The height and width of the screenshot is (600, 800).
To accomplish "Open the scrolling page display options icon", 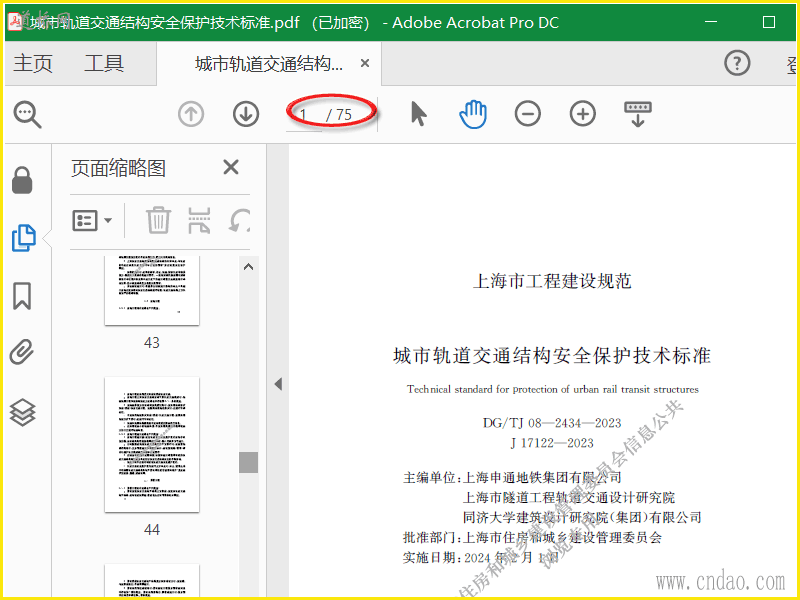I will pyautogui.click(x=638, y=114).
